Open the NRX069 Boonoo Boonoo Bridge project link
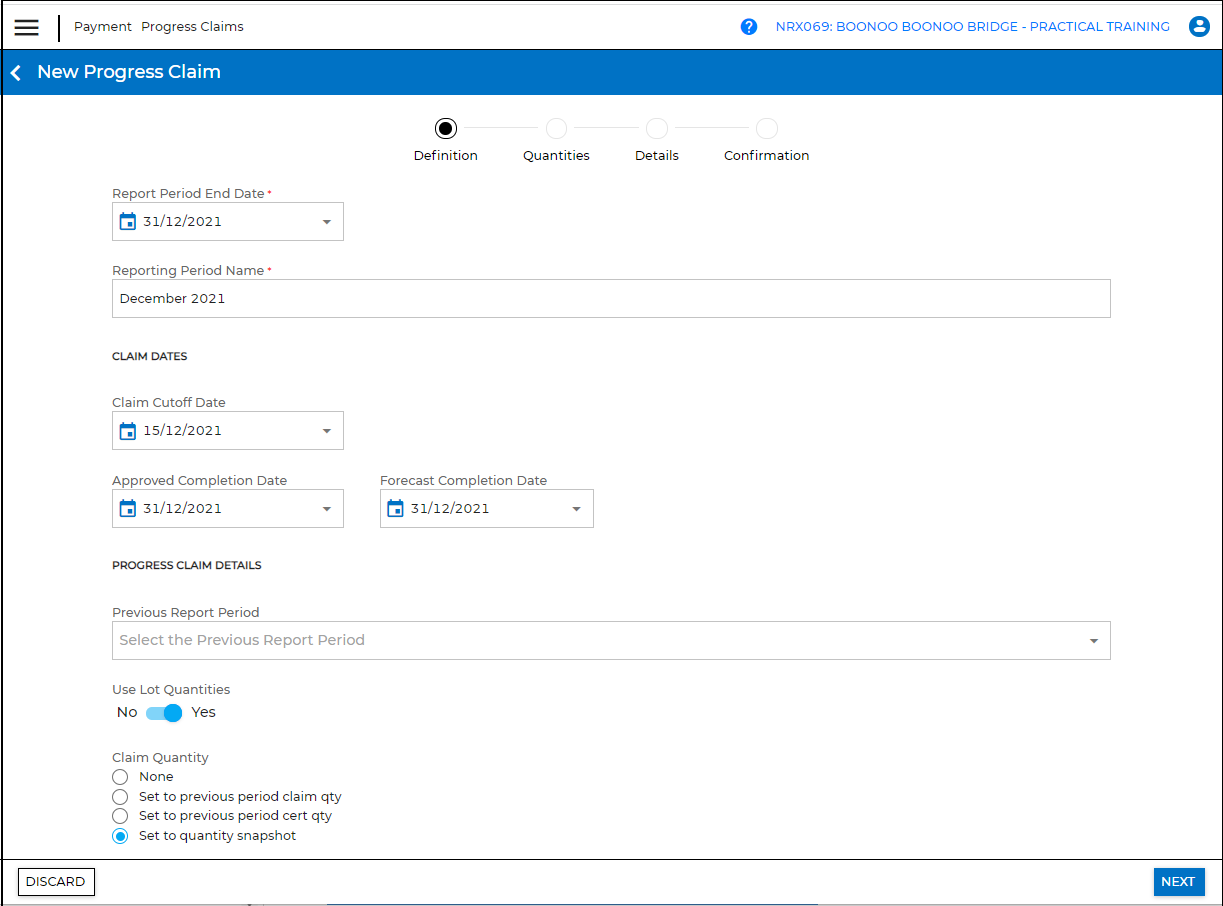This screenshot has width=1223, height=906. [973, 27]
